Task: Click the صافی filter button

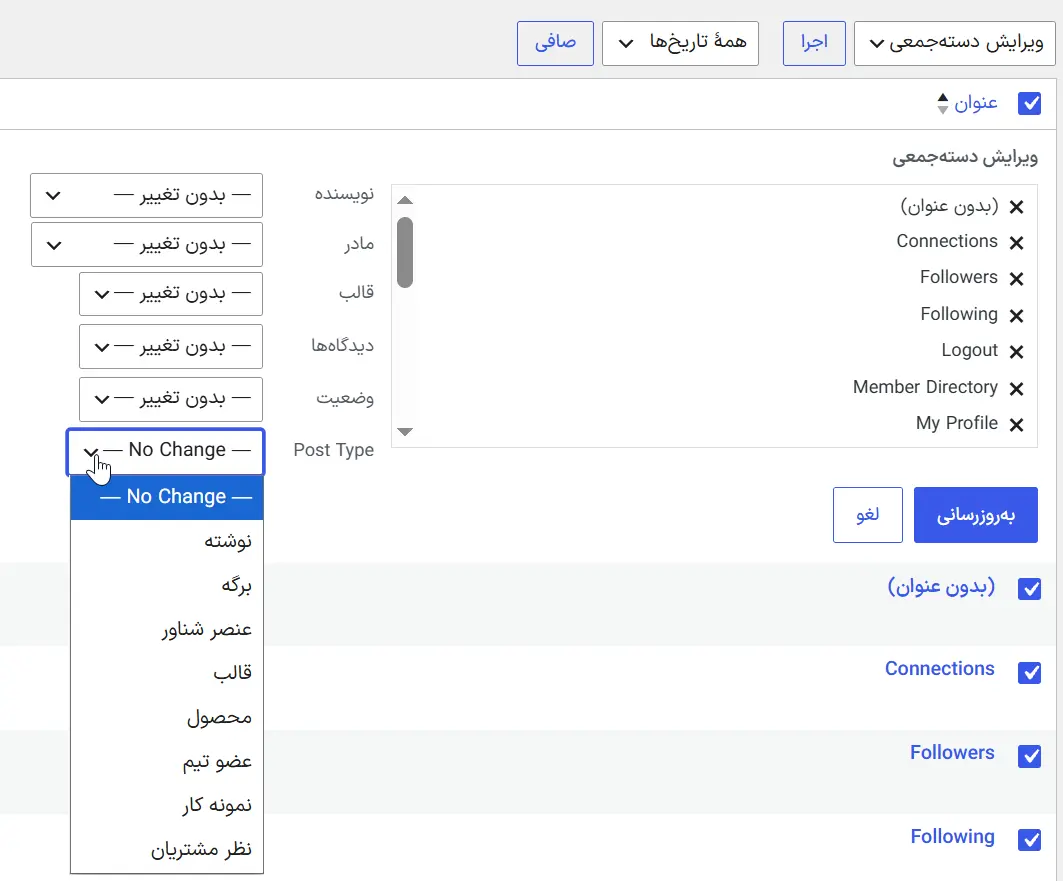Action: [x=555, y=43]
